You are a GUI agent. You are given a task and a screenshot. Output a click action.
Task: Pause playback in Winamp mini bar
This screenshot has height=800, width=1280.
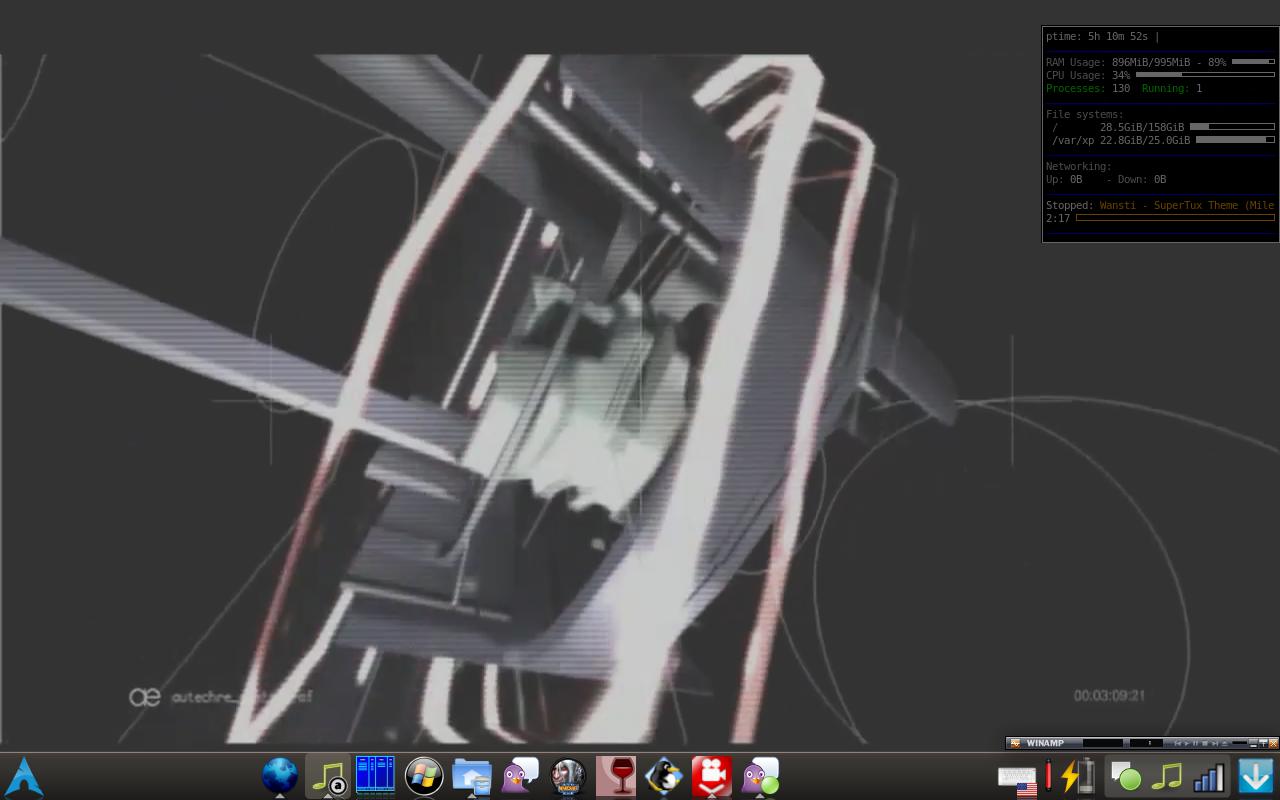coord(1196,743)
